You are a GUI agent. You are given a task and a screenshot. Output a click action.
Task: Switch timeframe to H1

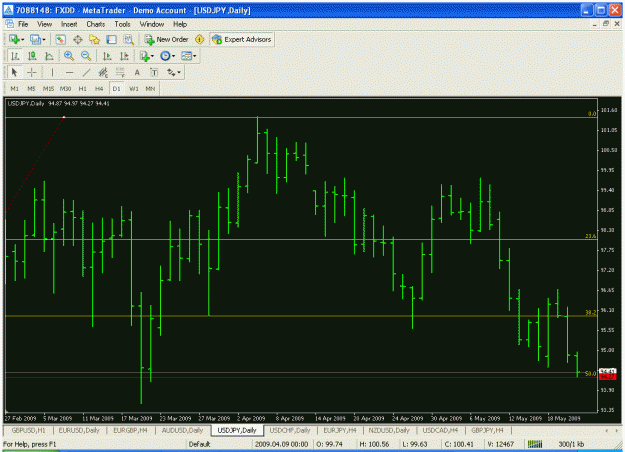coord(83,89)
